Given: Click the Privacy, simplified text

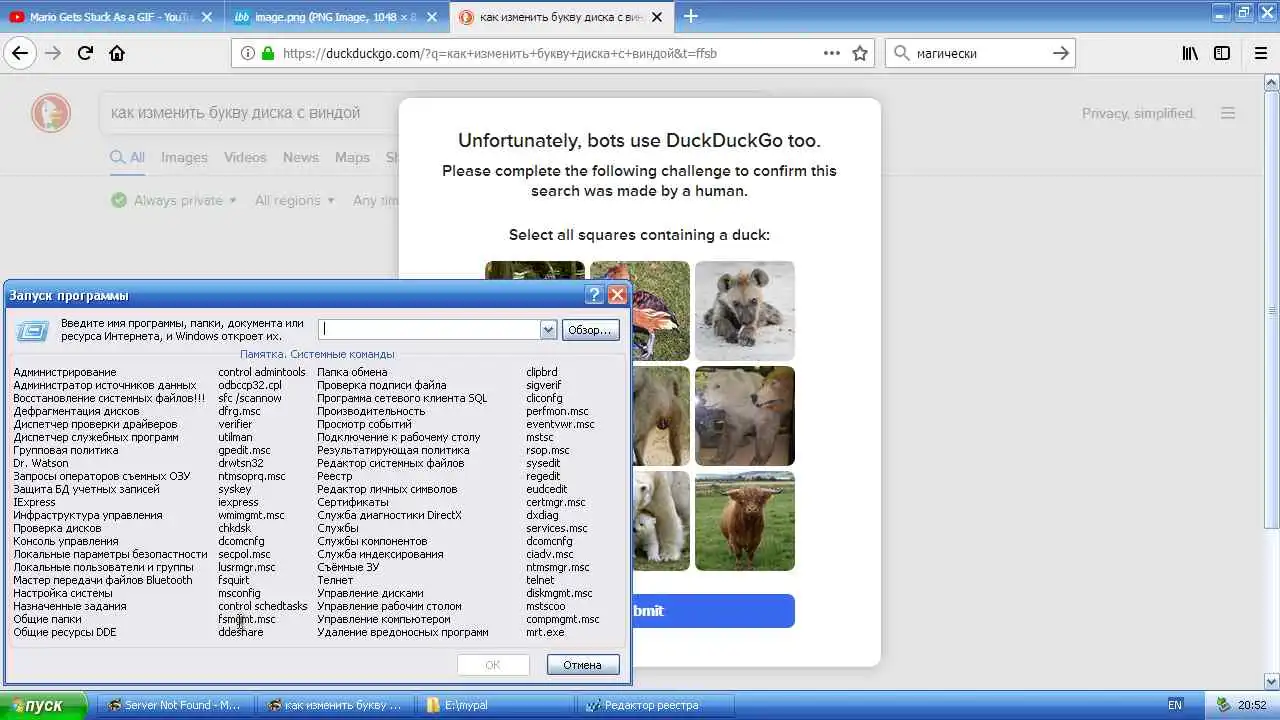Looking at the screenshot, I should [1139, 113].
